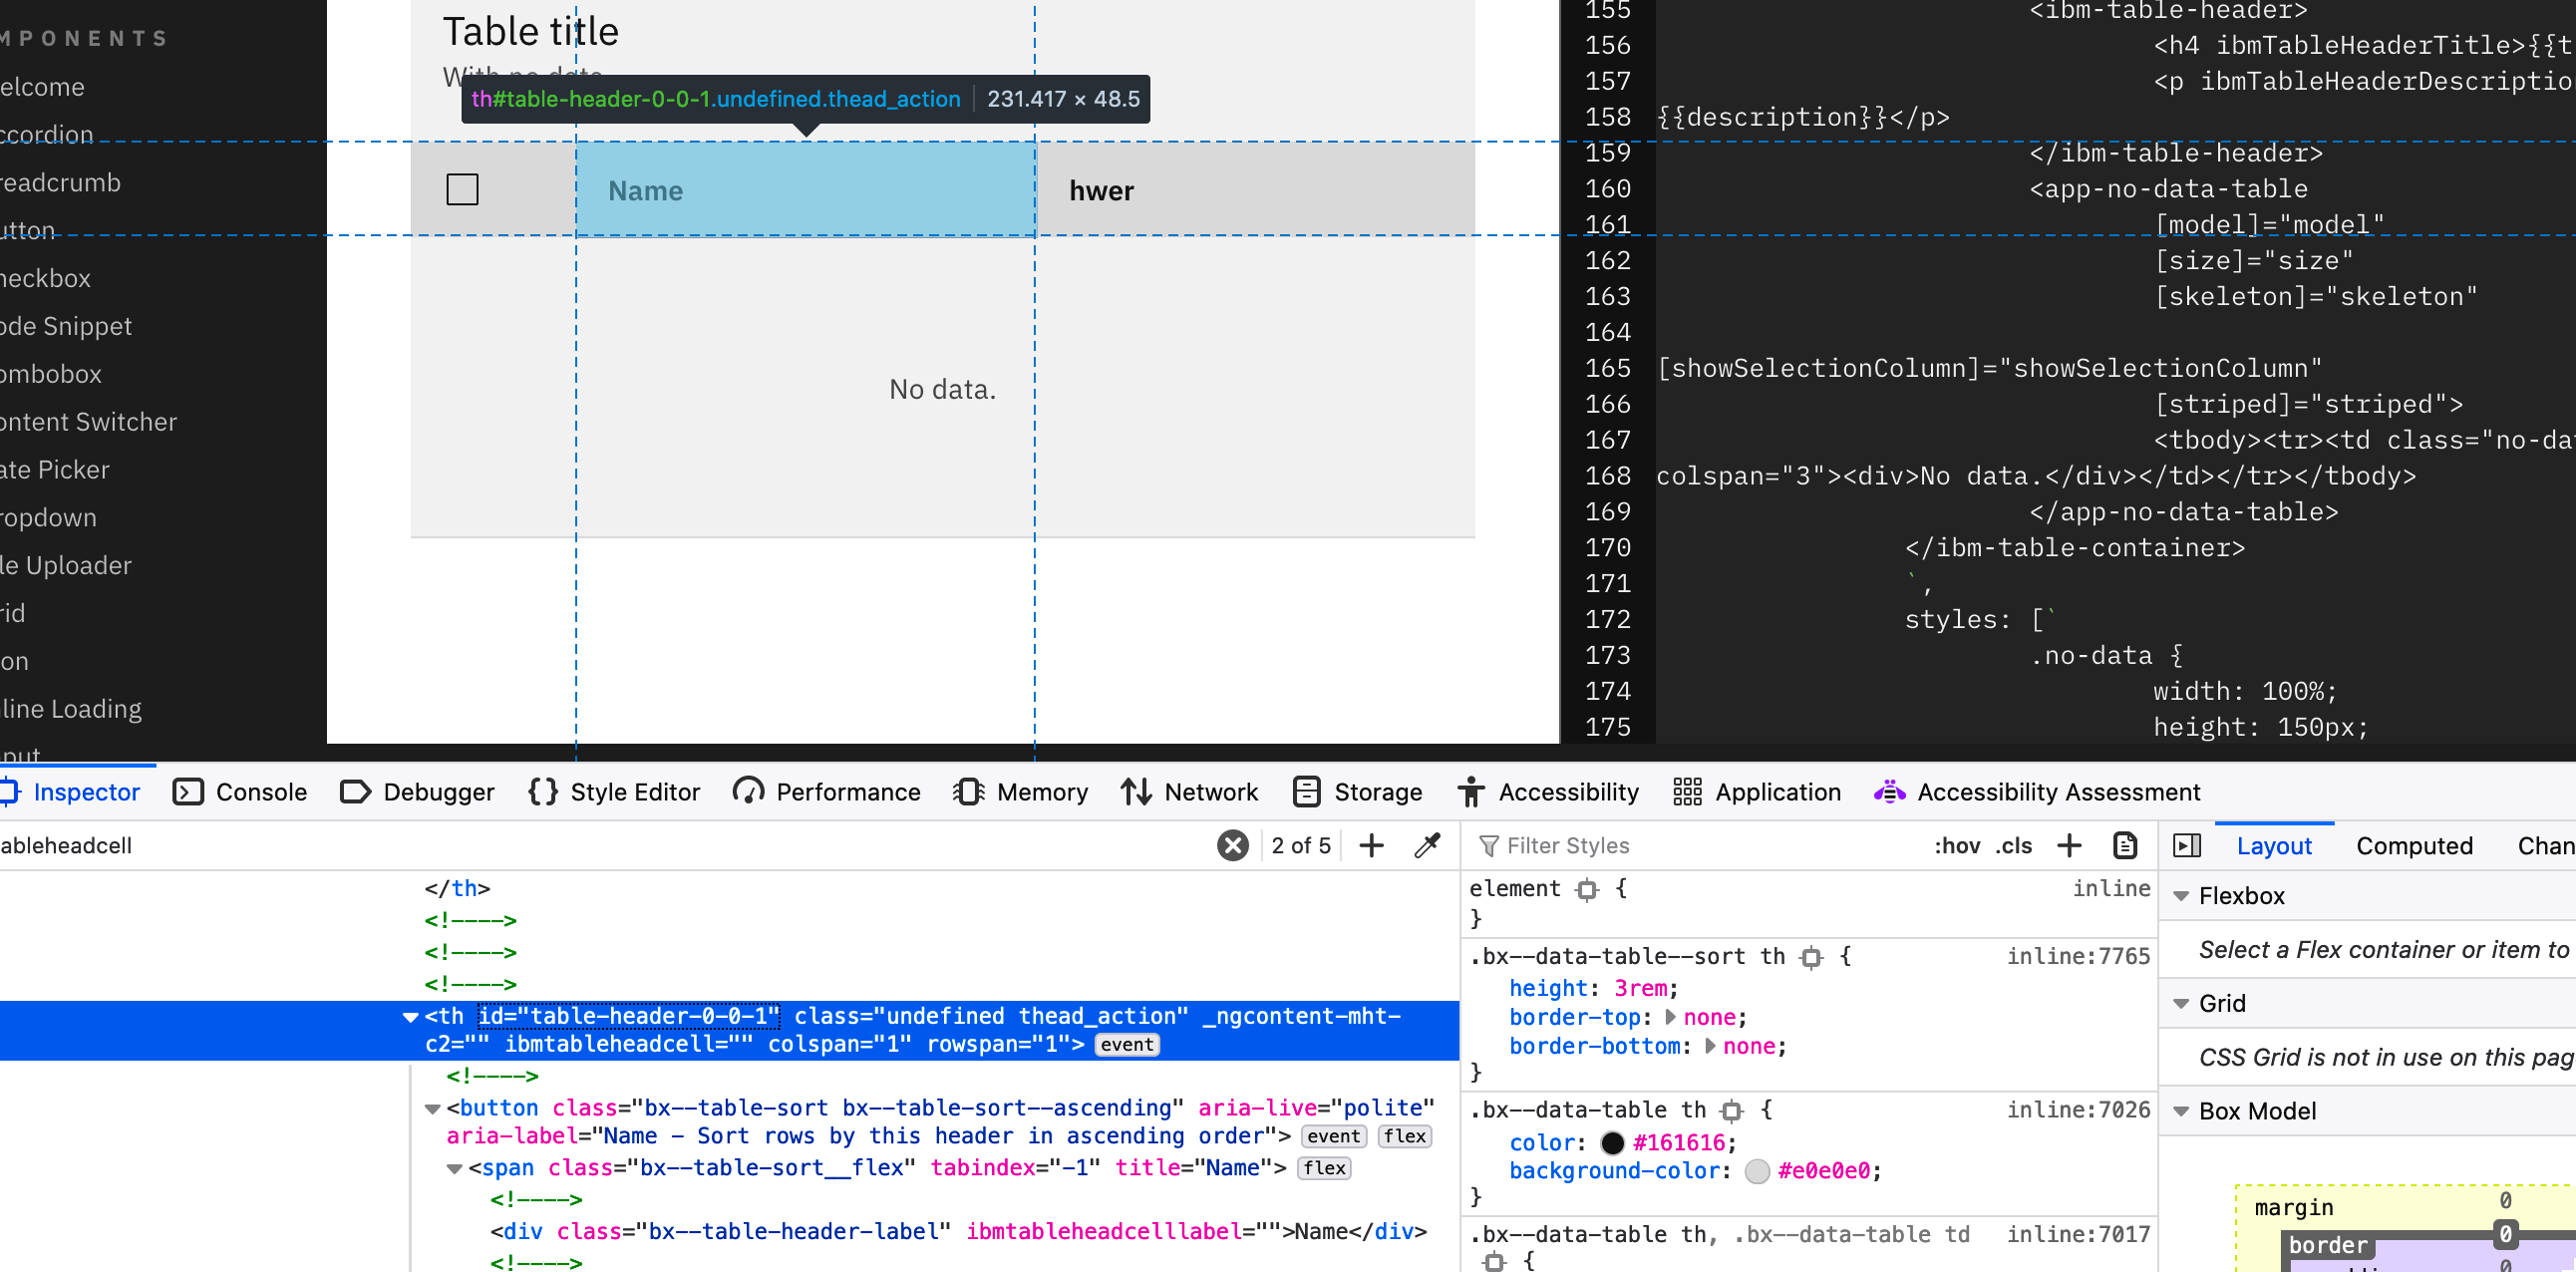Viewport: 2576px width, 1272px height.
Task: Open the #e0e0e0 background color swatch
Action: pos(1757,1172)
